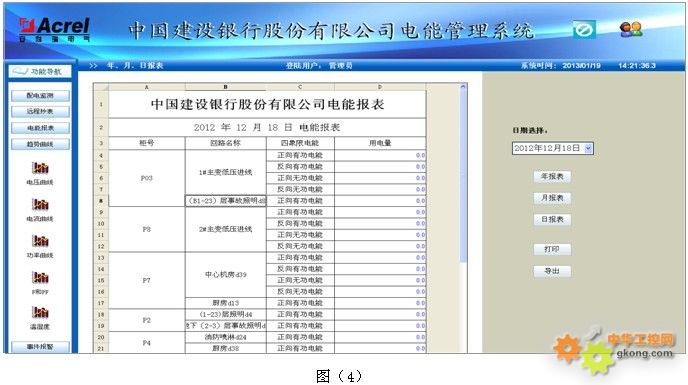The height and width of the screenshot is (385, 688).
Task: Click the 年报表 yearly report button
Action: pyautogui.click(x=552, y=176)
